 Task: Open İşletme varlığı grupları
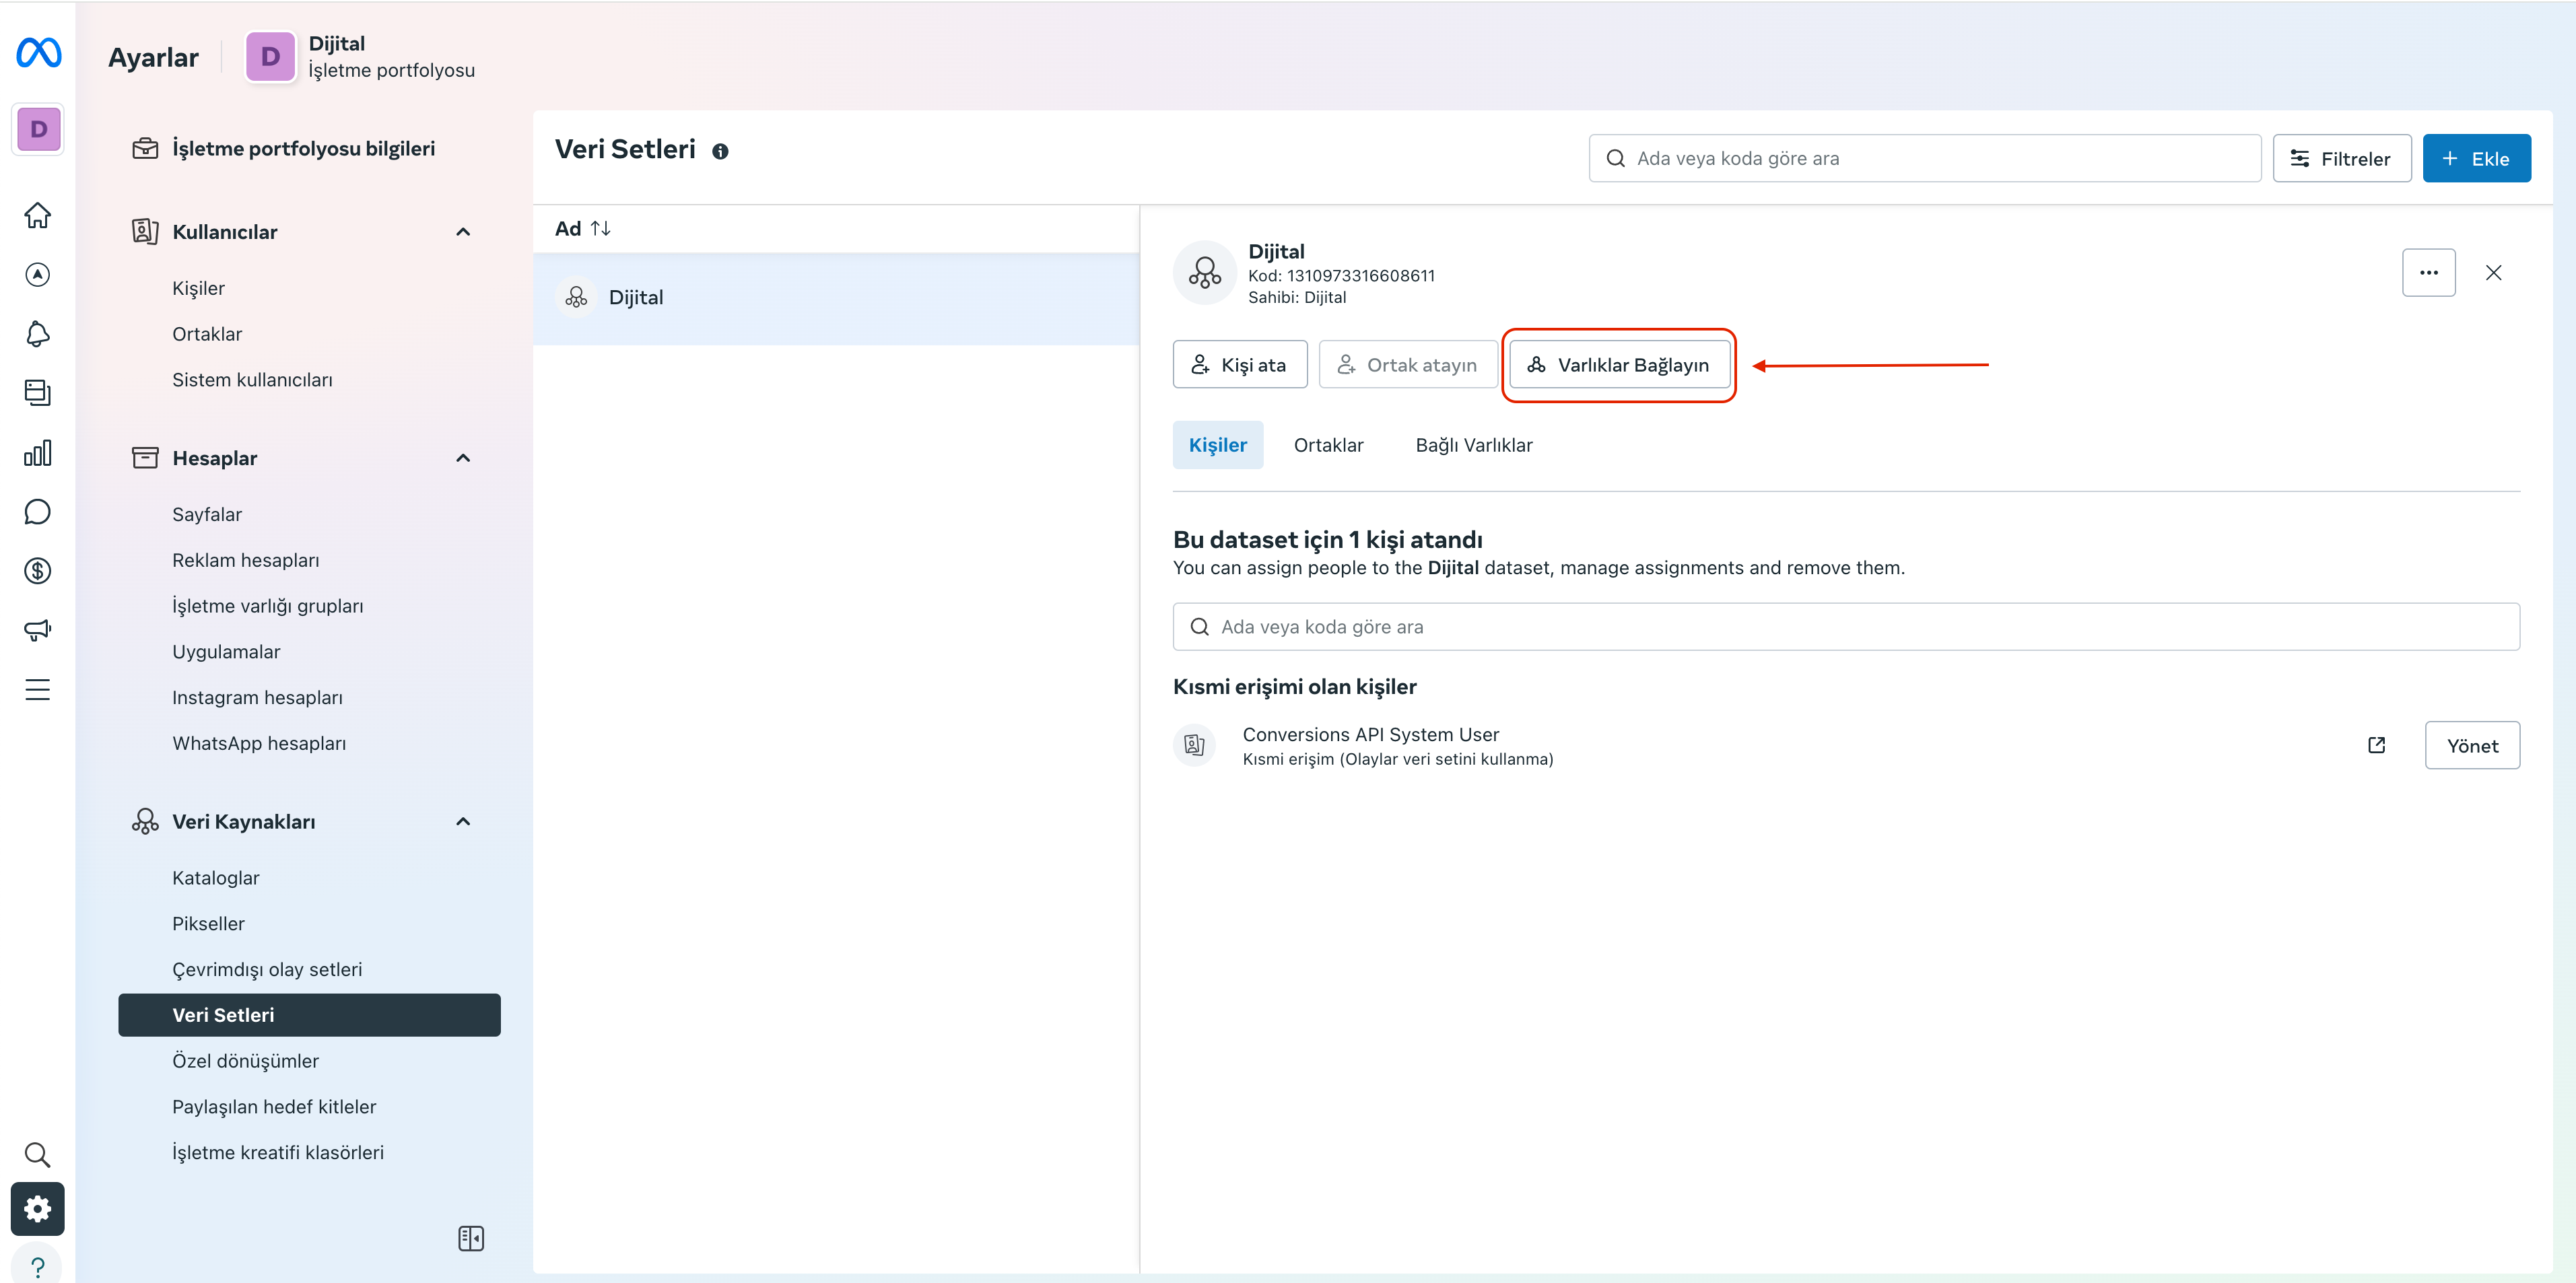[x=267, y=606]
